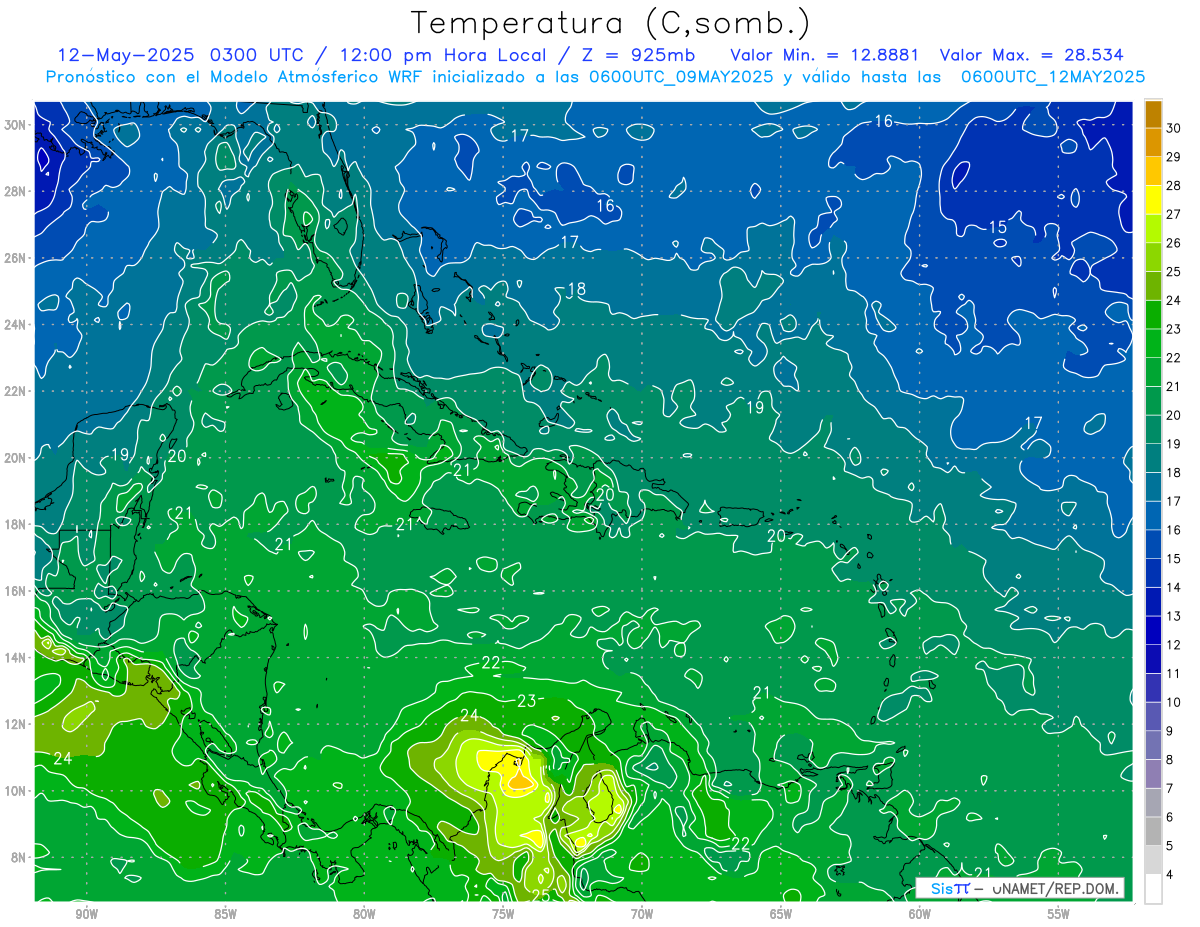This screenshot has width=1200, height=927.
Task: Click the "Valor Min. = 12.8881" text
Action: click(x=824, y=55)
